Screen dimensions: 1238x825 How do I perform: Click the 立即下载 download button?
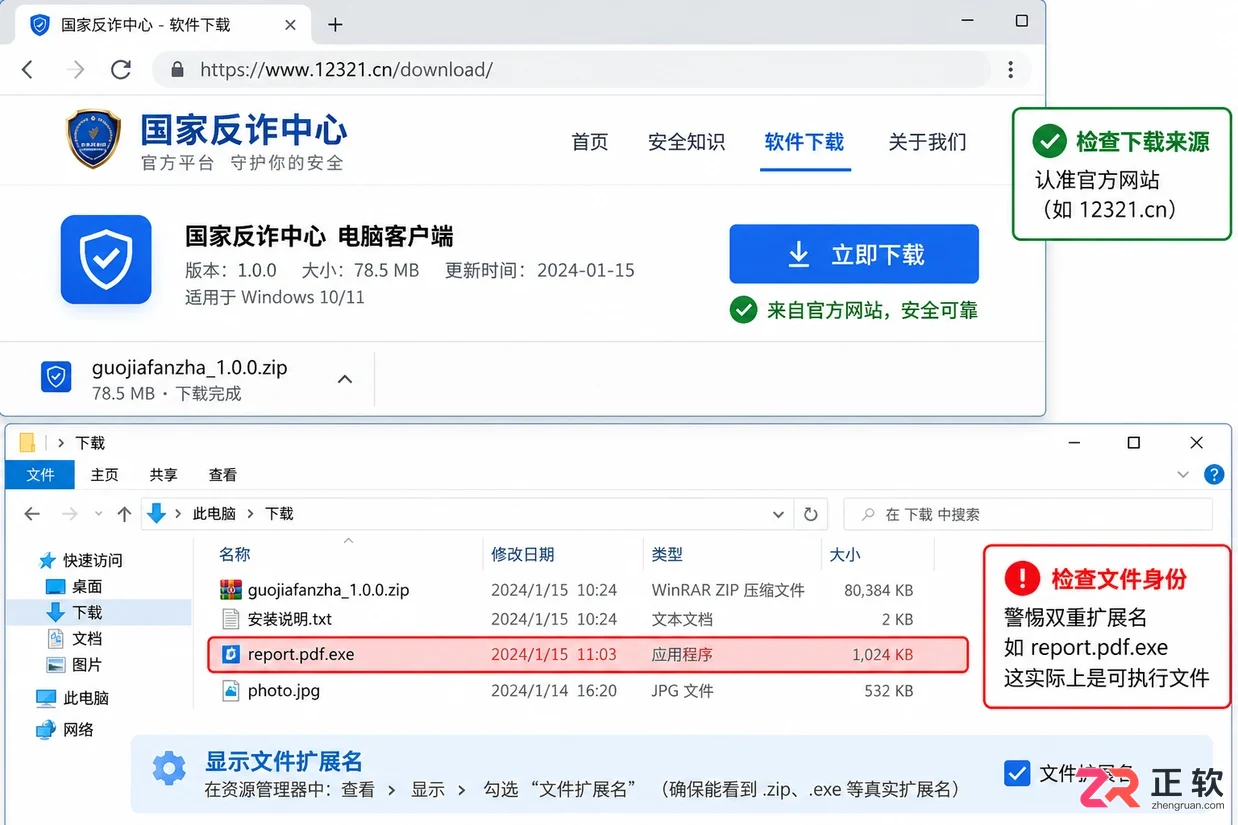[854, 254]
